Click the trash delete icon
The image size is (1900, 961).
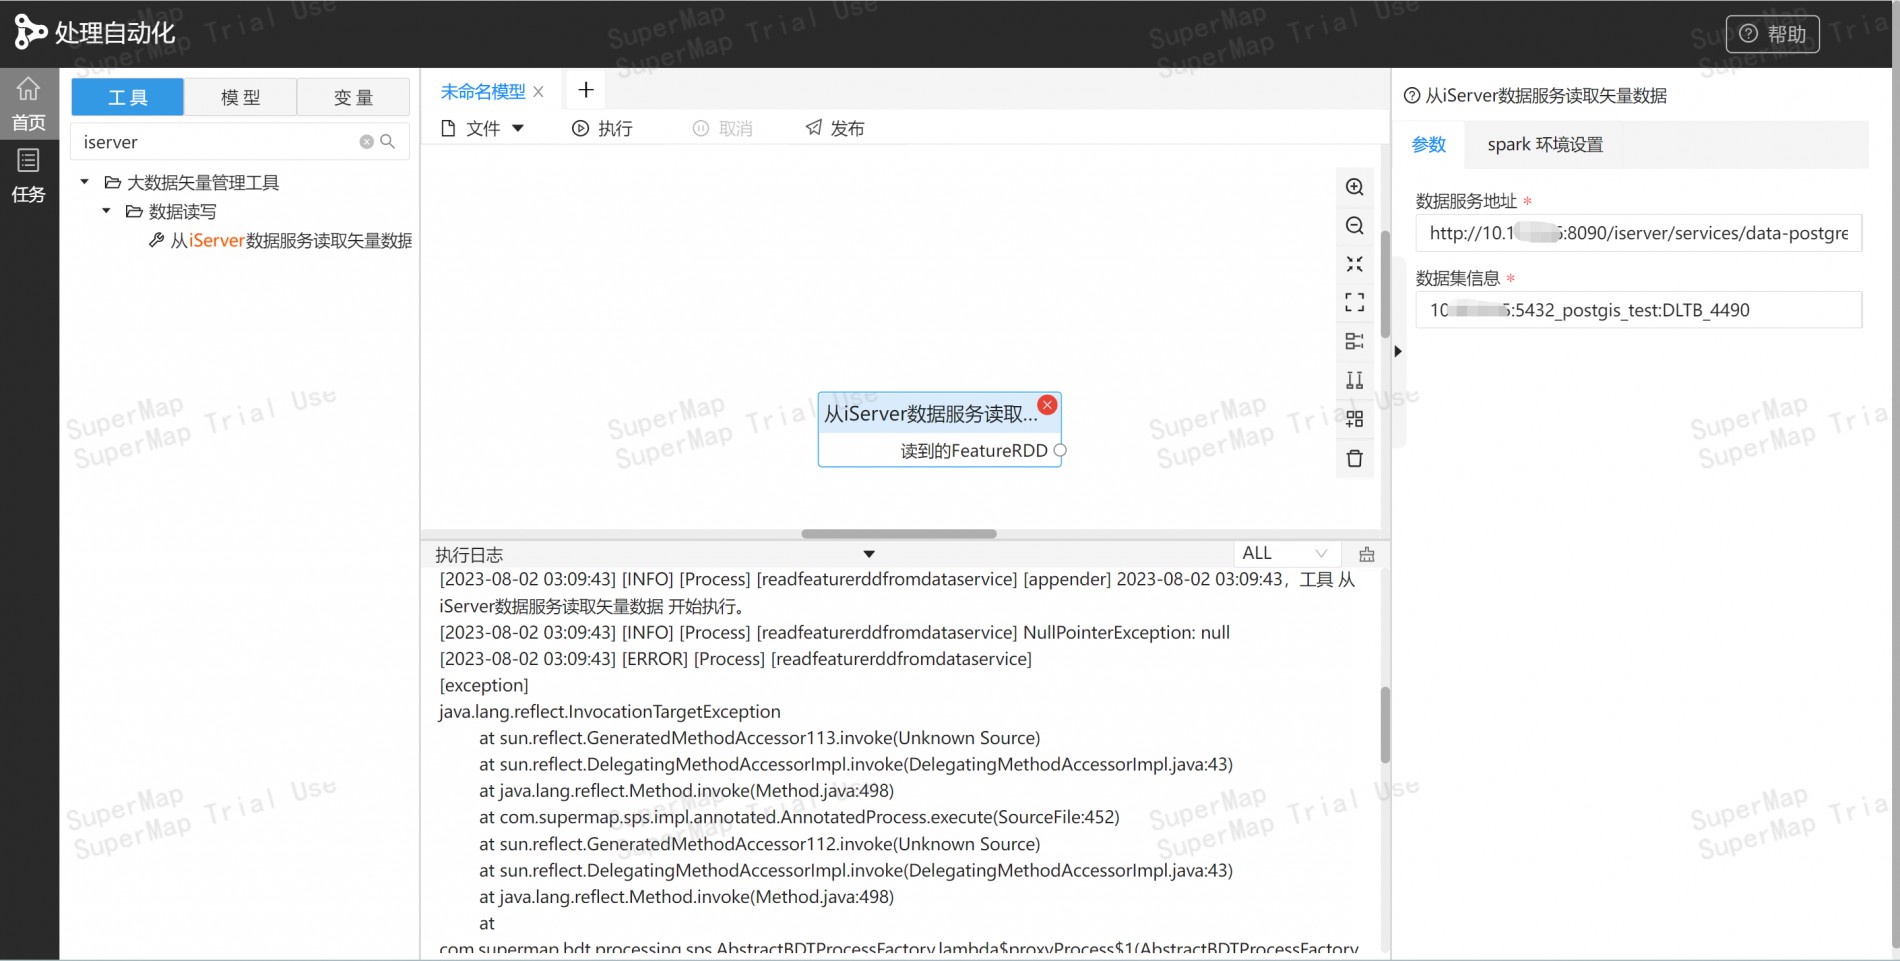click(x=1355, y=459)
